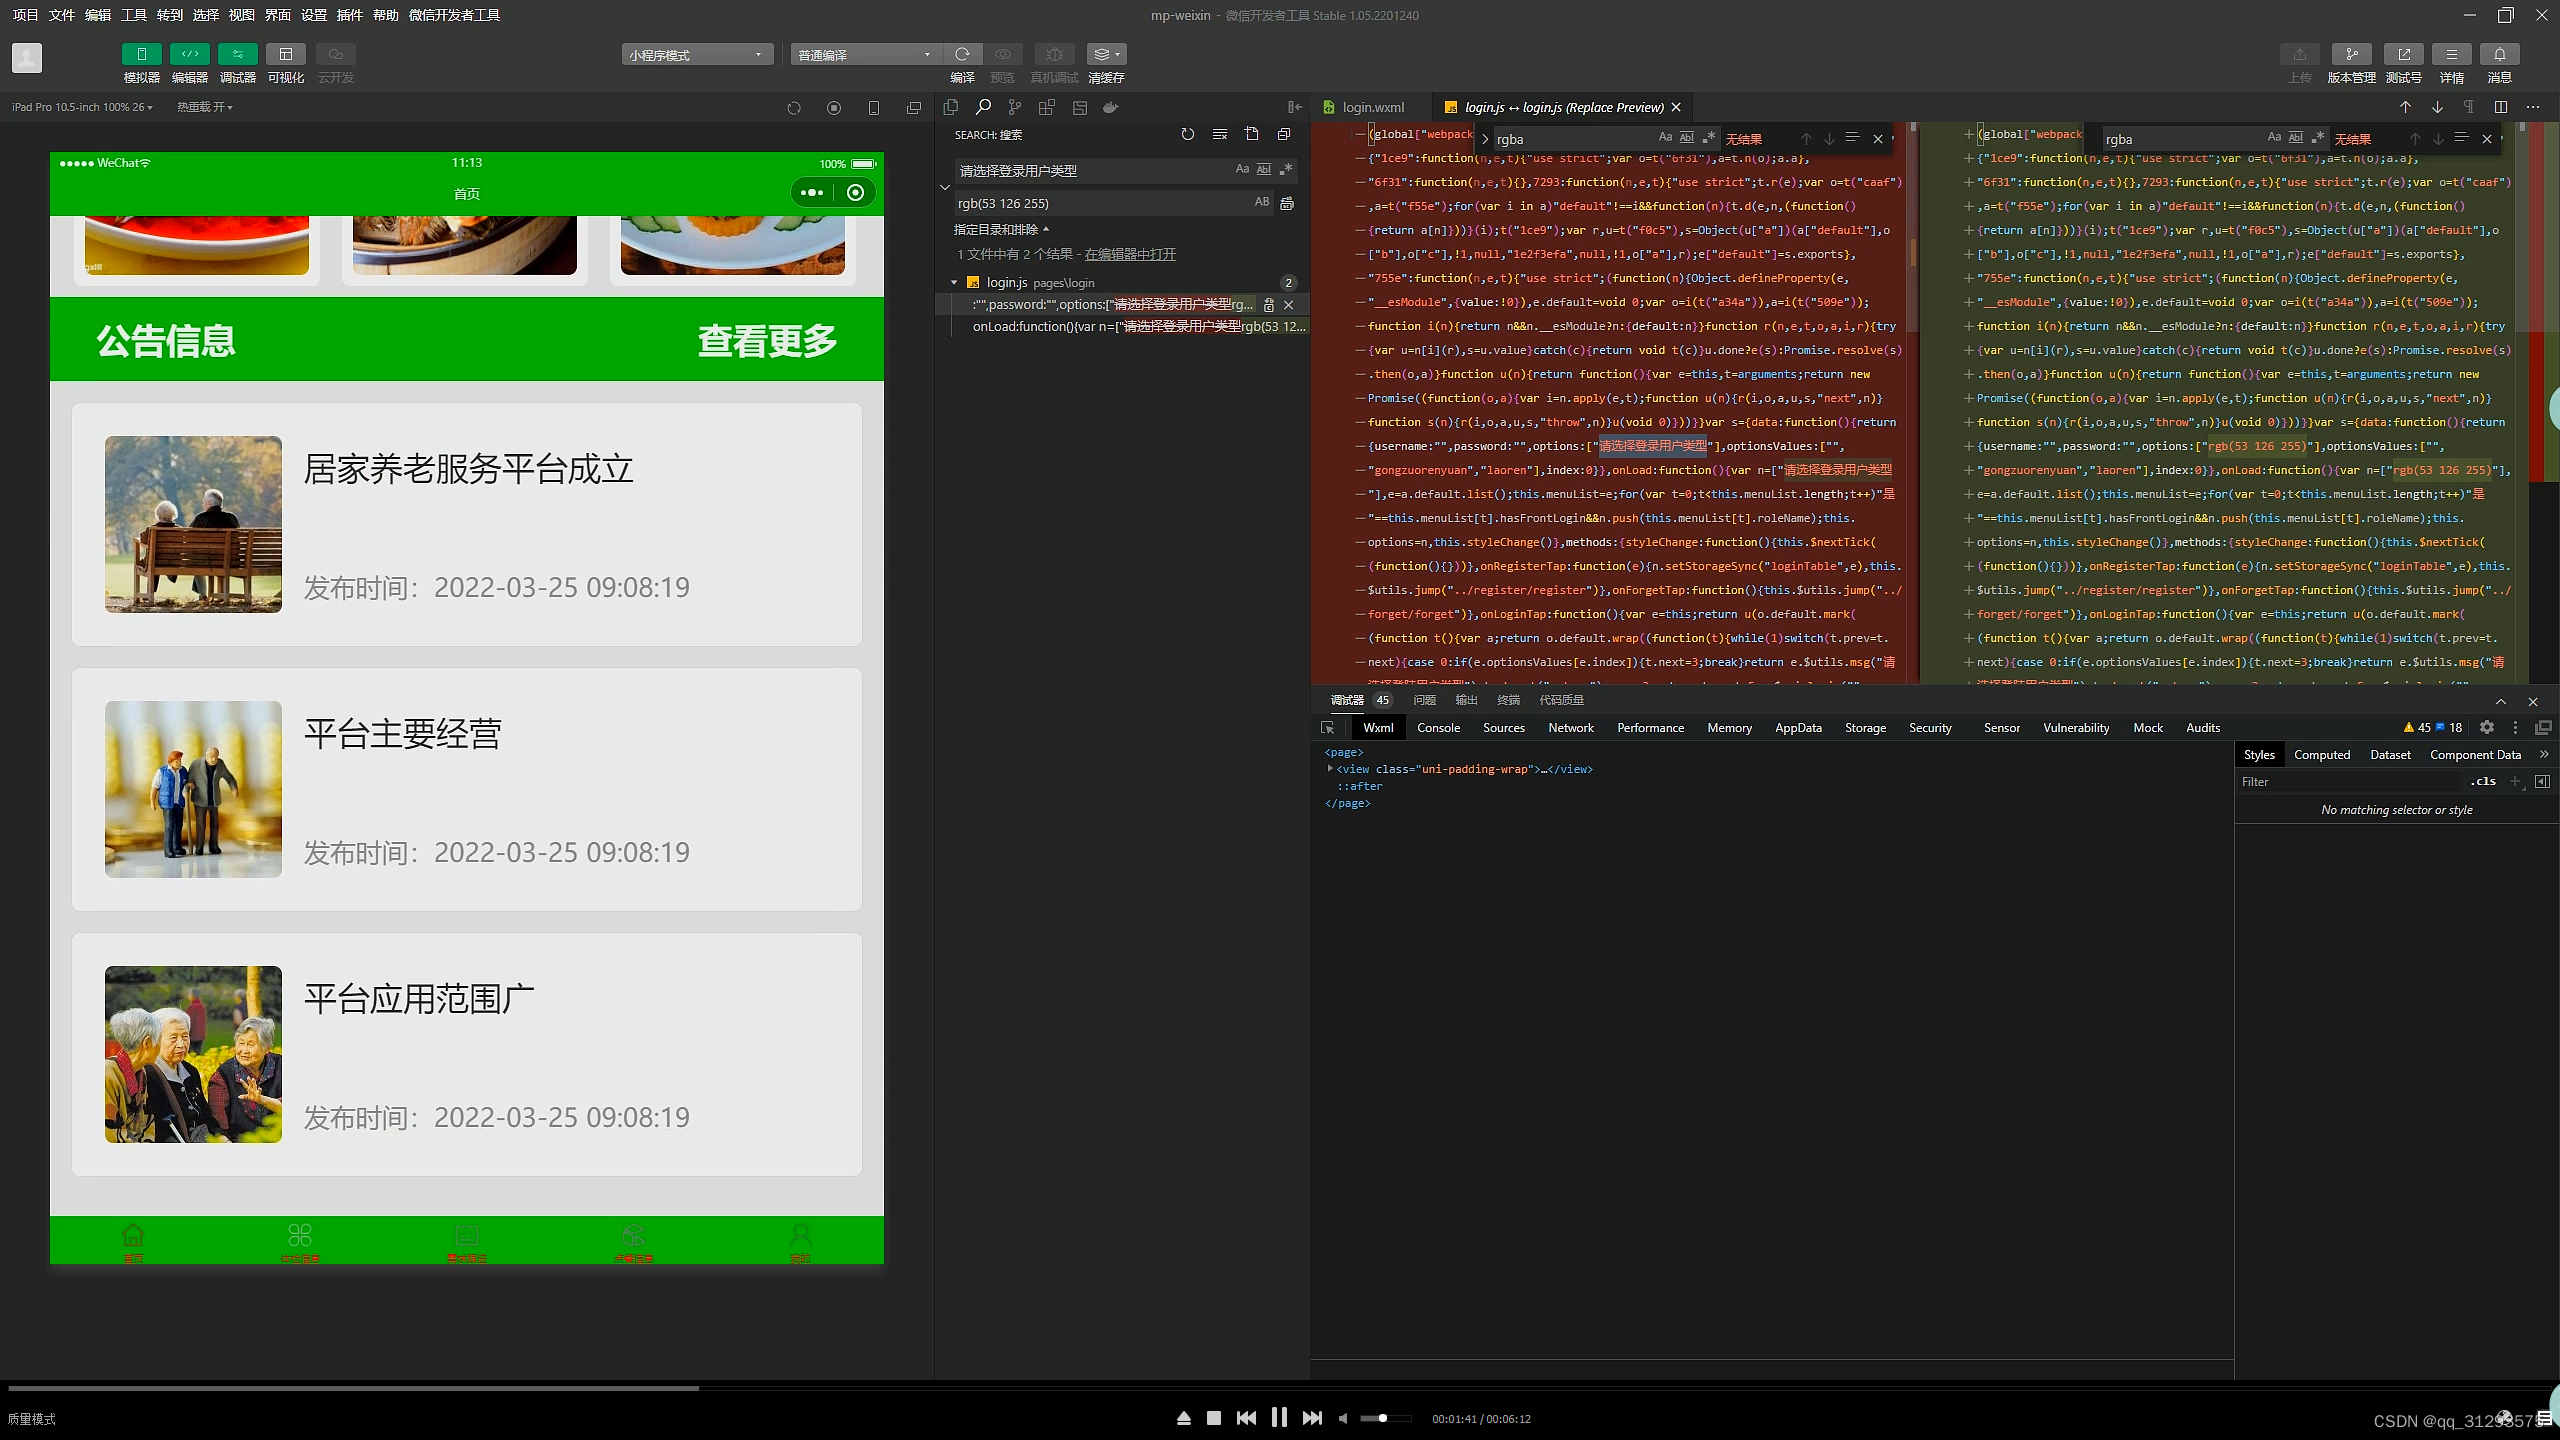Toggle regex option in search input
This screenshot has width=2560, height=1440.
[x=1286, y=170]
